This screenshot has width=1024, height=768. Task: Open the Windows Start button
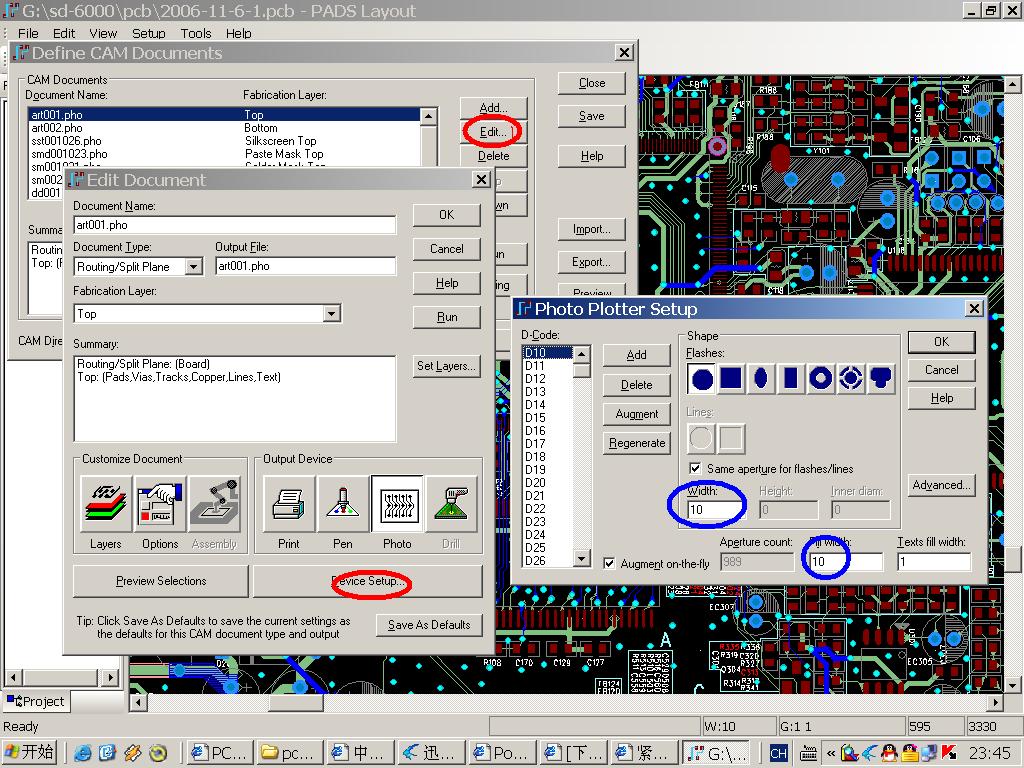30,752
